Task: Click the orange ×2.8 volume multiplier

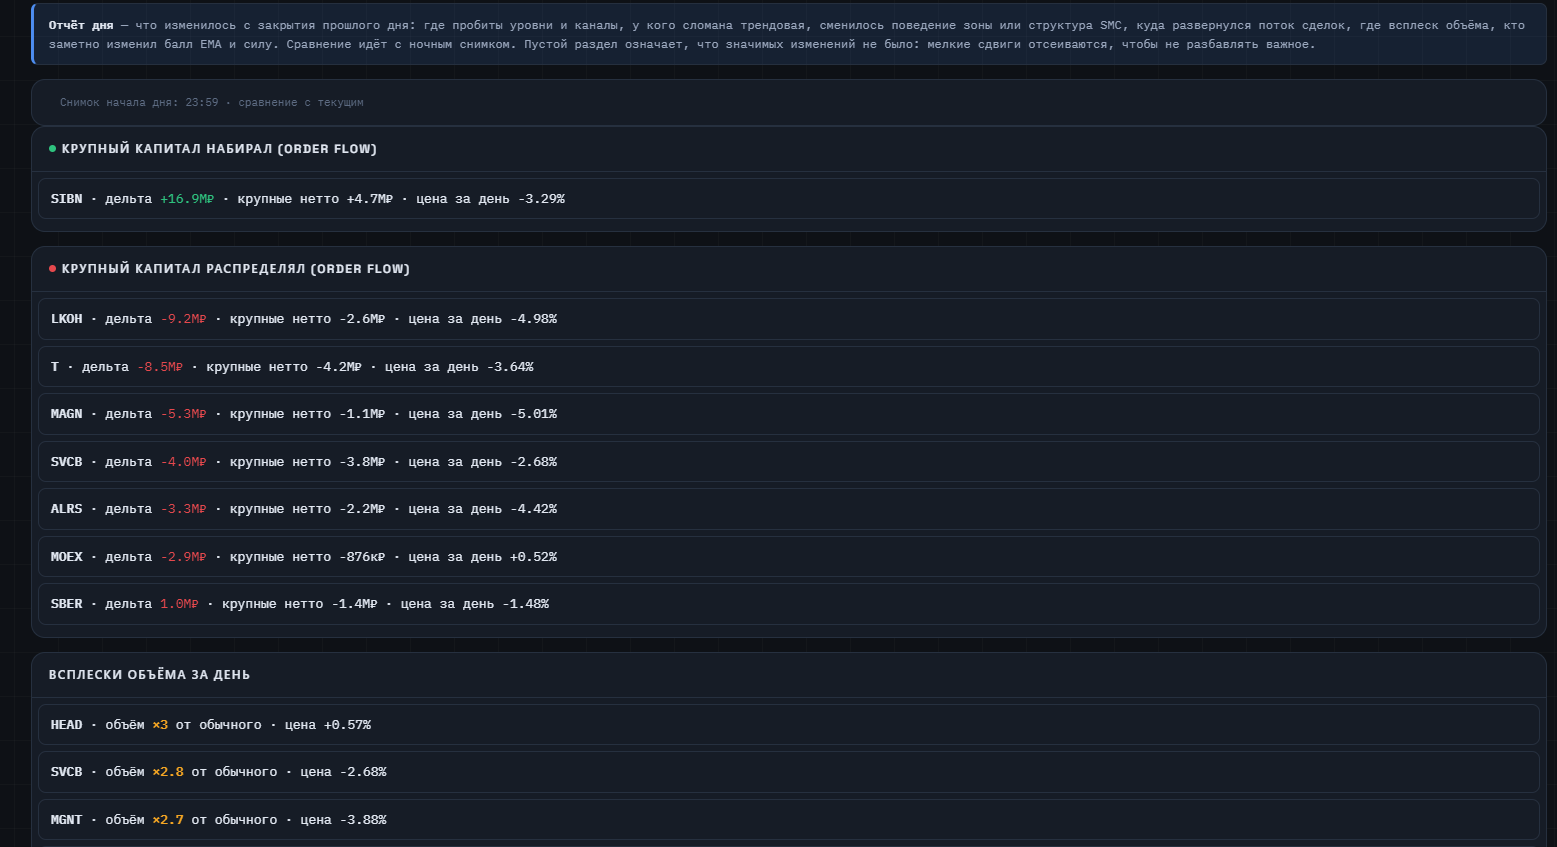Action: point(168,772)
